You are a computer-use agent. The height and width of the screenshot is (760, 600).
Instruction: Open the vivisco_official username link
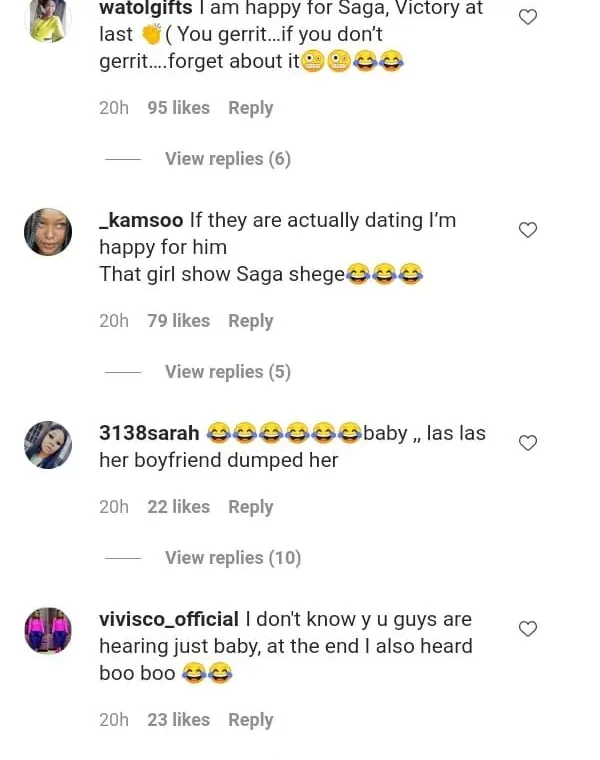168,619
